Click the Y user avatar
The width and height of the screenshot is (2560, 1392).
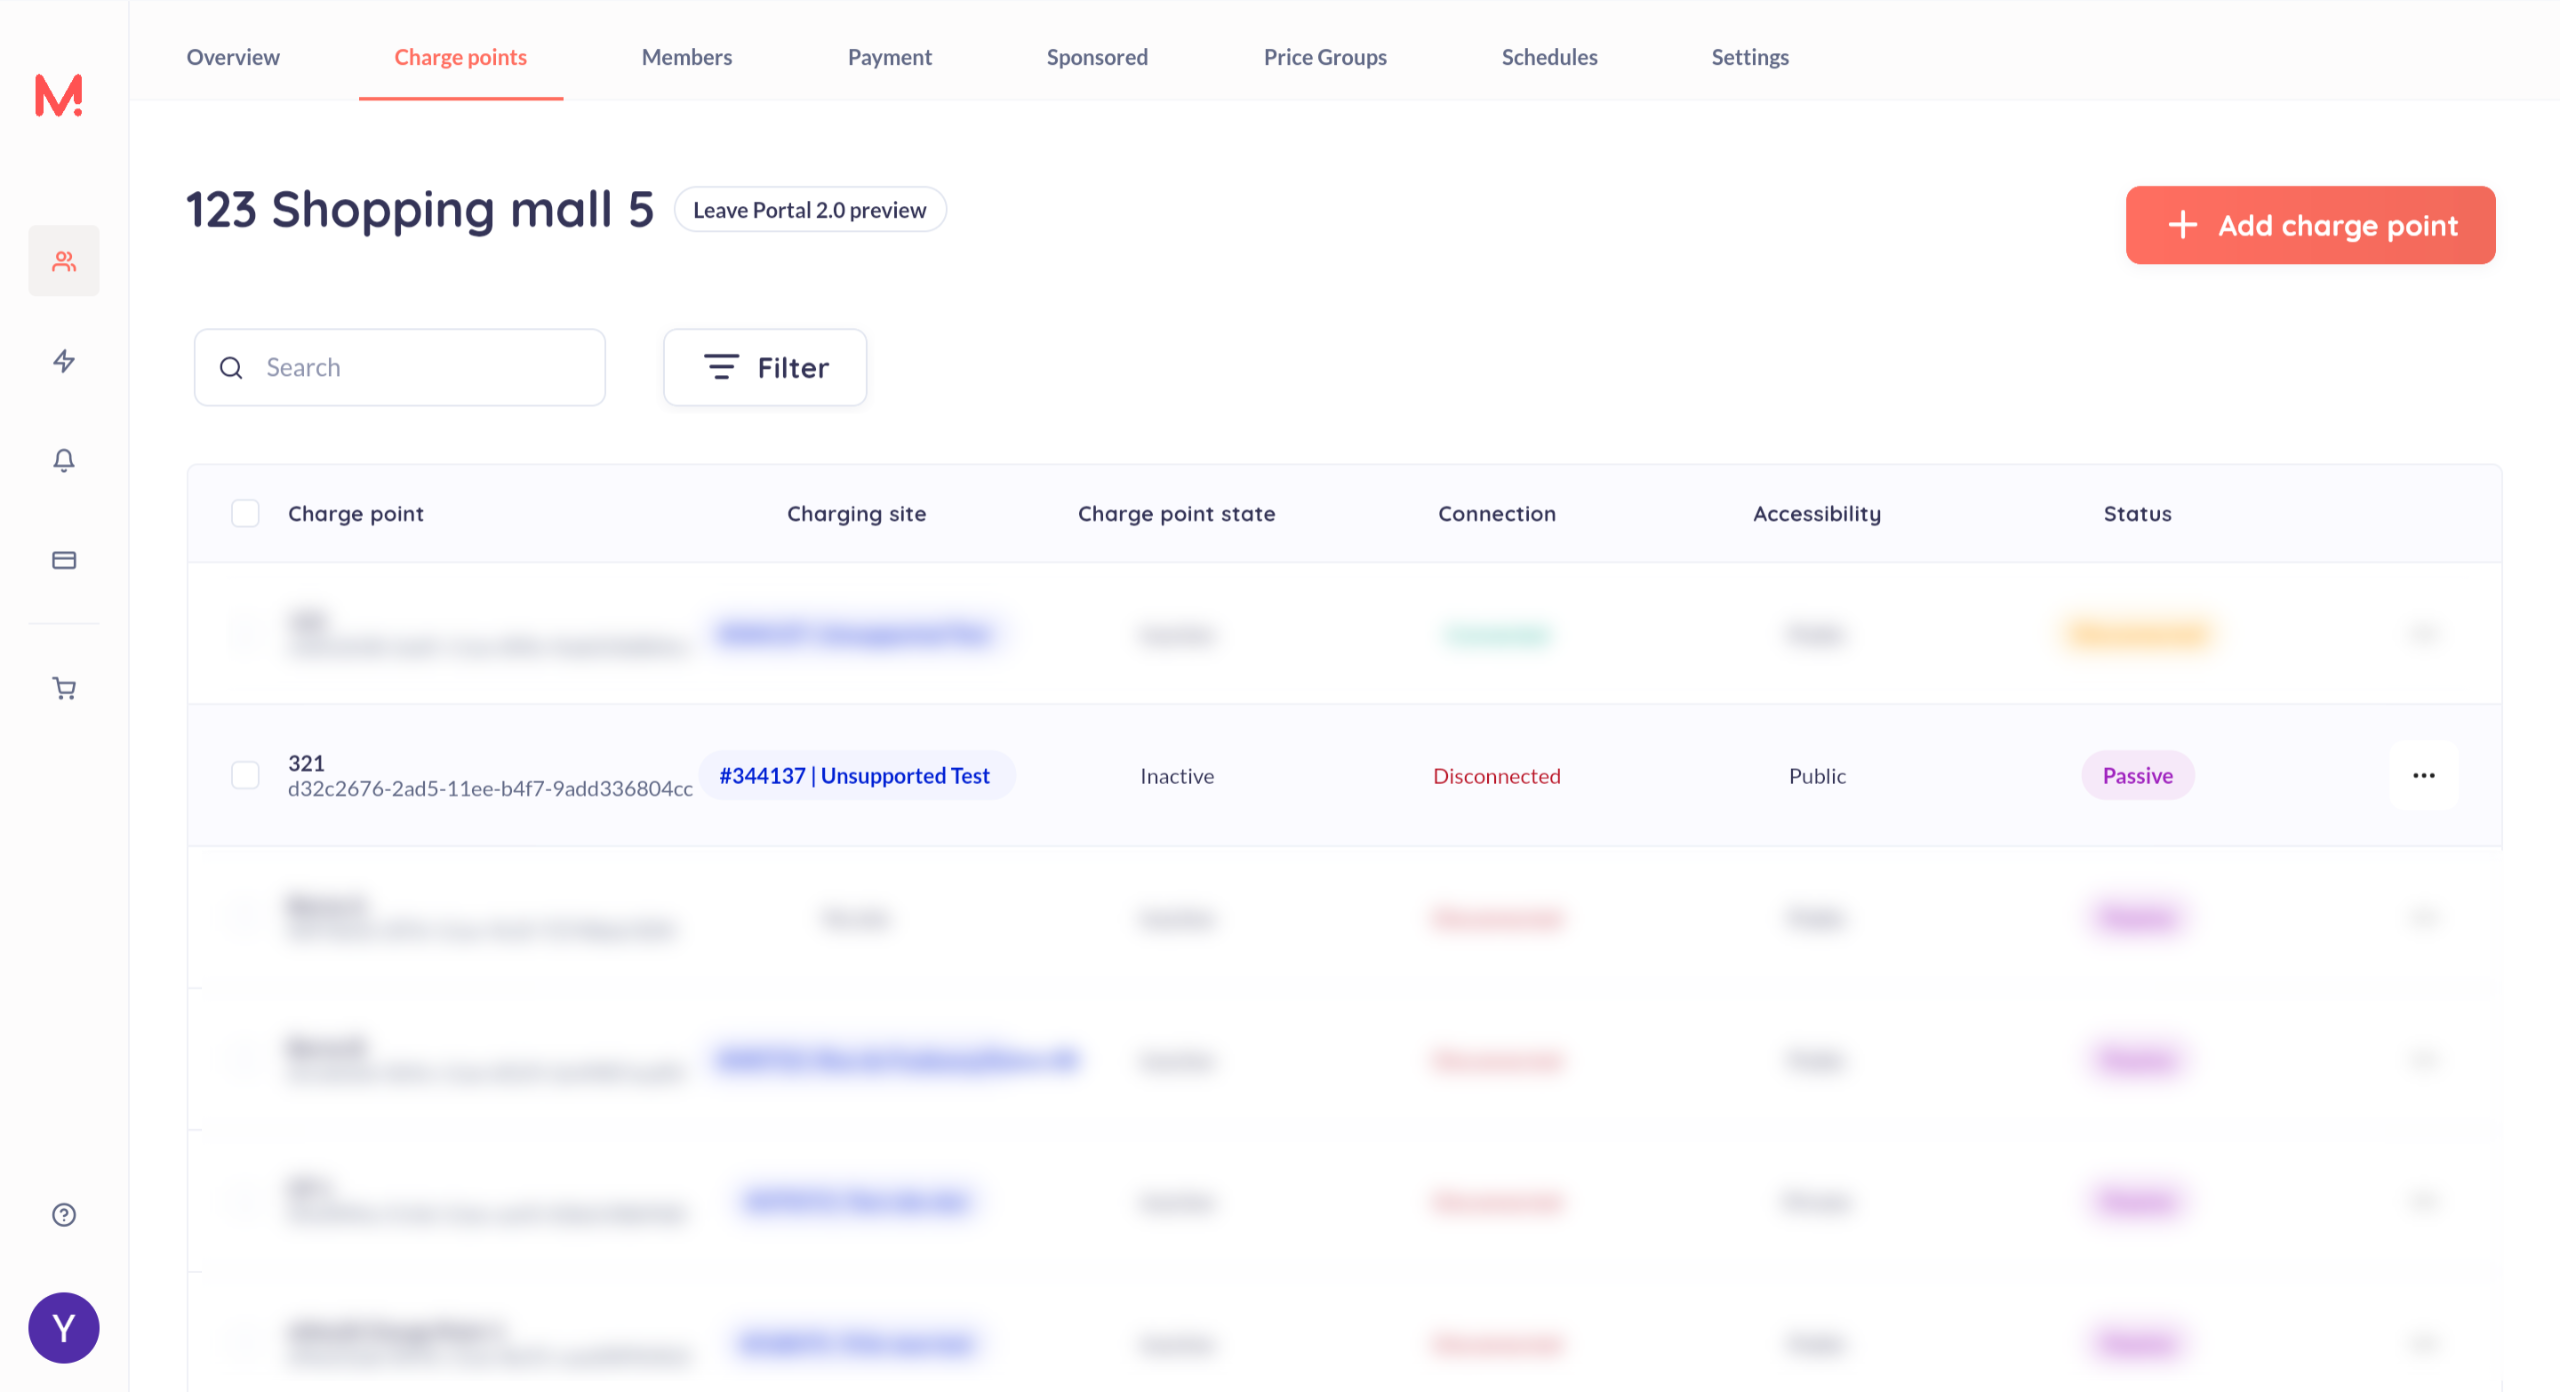point(64,1328)
